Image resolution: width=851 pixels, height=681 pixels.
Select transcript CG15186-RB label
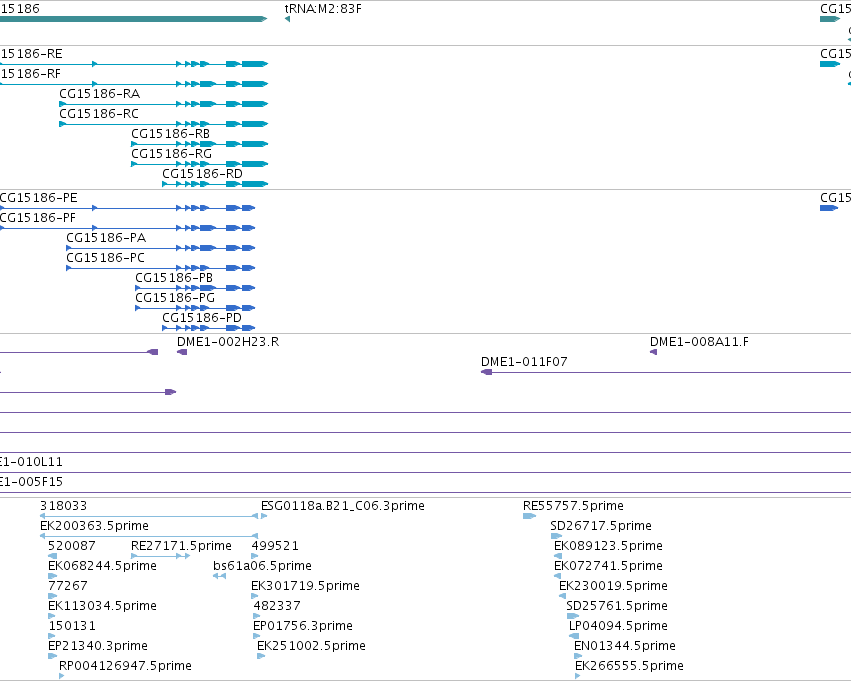tap(170, 134)
